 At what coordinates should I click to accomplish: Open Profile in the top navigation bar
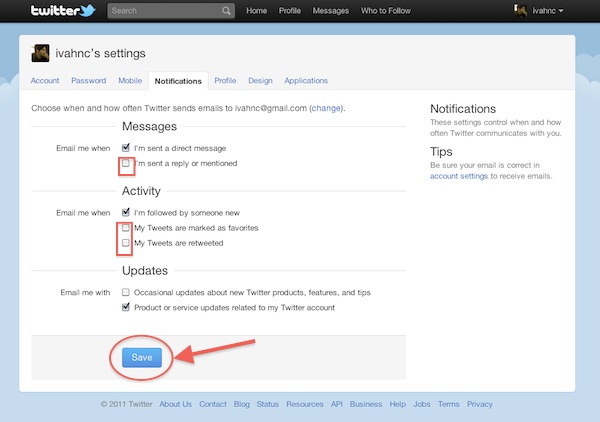290,11
